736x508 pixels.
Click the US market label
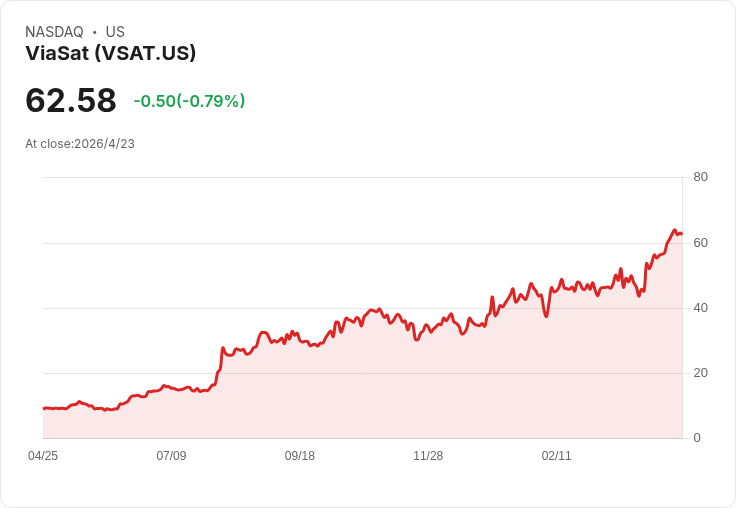(115, 32)
